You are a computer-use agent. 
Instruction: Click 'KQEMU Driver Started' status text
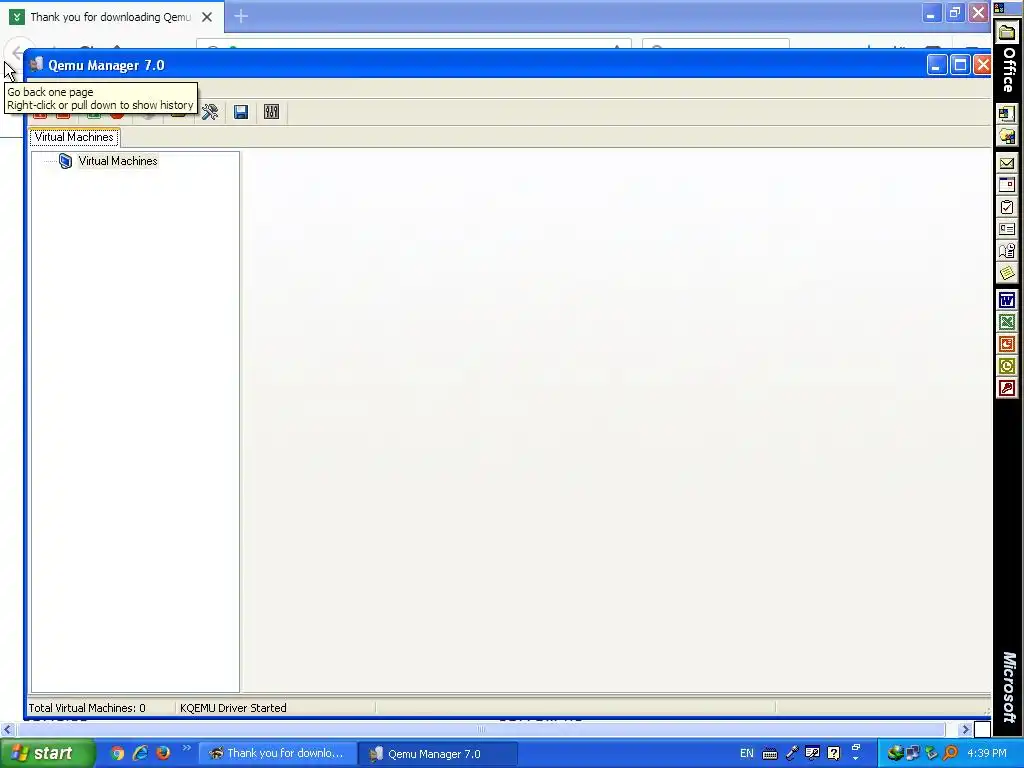click(x=233, y=708)
